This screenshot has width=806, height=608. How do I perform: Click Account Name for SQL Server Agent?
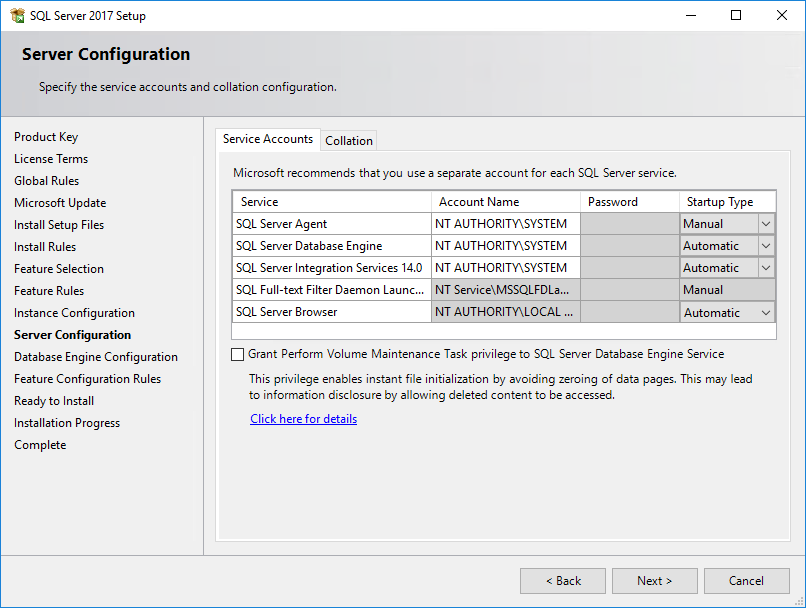[x=506, y=224]
